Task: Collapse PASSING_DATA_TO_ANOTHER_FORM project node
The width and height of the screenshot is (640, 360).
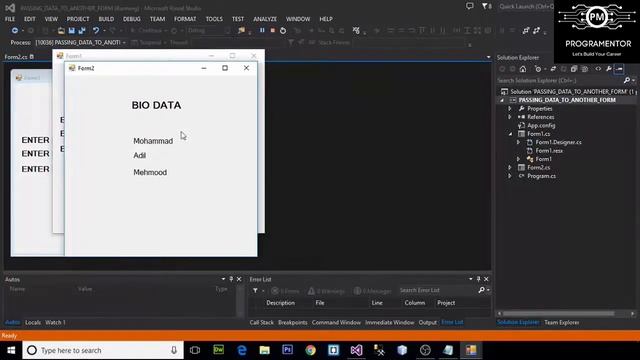Action: coord(502,100)
